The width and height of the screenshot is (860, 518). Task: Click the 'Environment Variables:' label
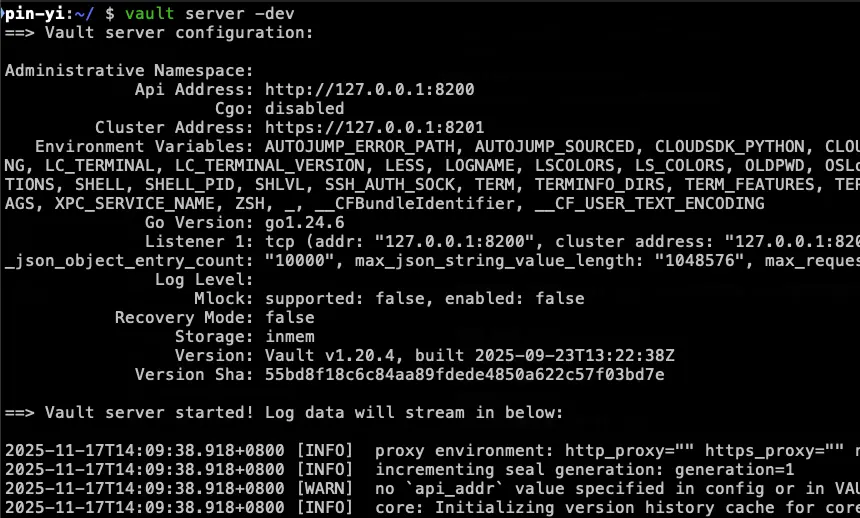tap(144, 147)
